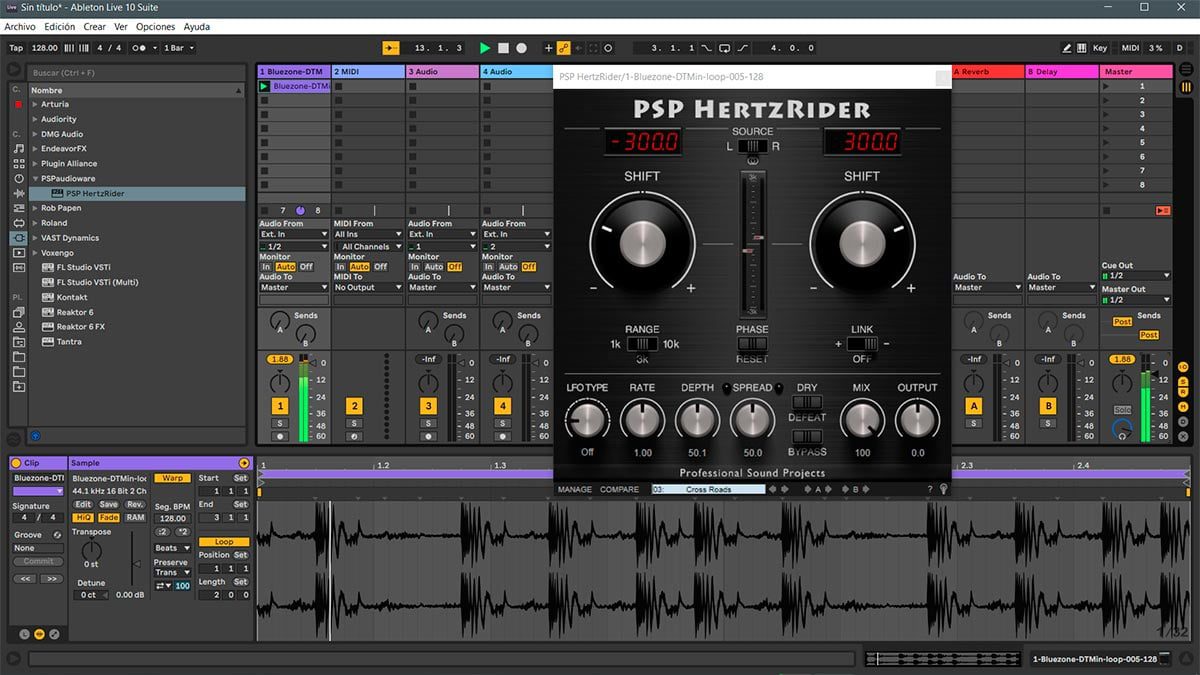Toggle HiQ button in Sample panel
This screenshot has height=675, width=1200.
click(x=84, y=517)
